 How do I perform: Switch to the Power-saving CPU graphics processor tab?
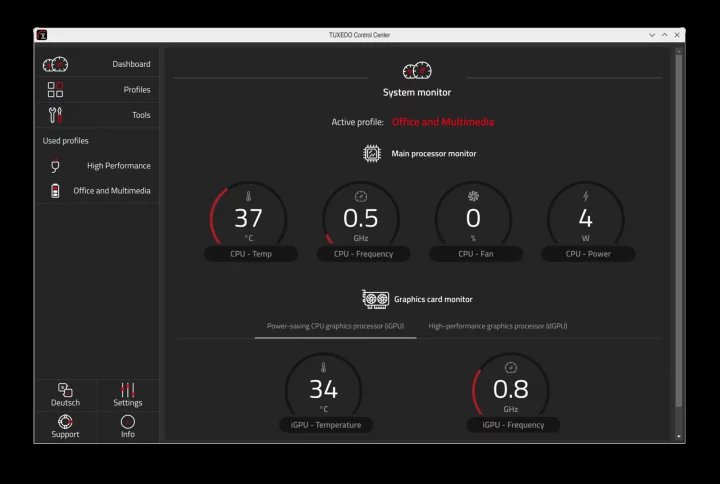335,326
